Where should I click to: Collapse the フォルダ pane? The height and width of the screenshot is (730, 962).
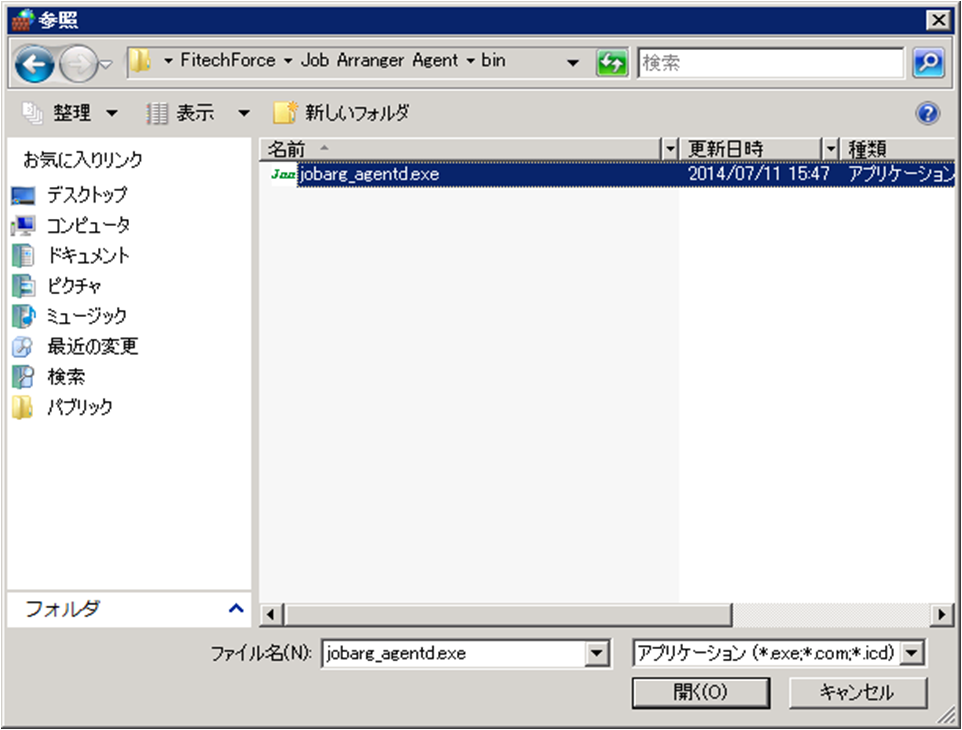(x=234, y=609)
